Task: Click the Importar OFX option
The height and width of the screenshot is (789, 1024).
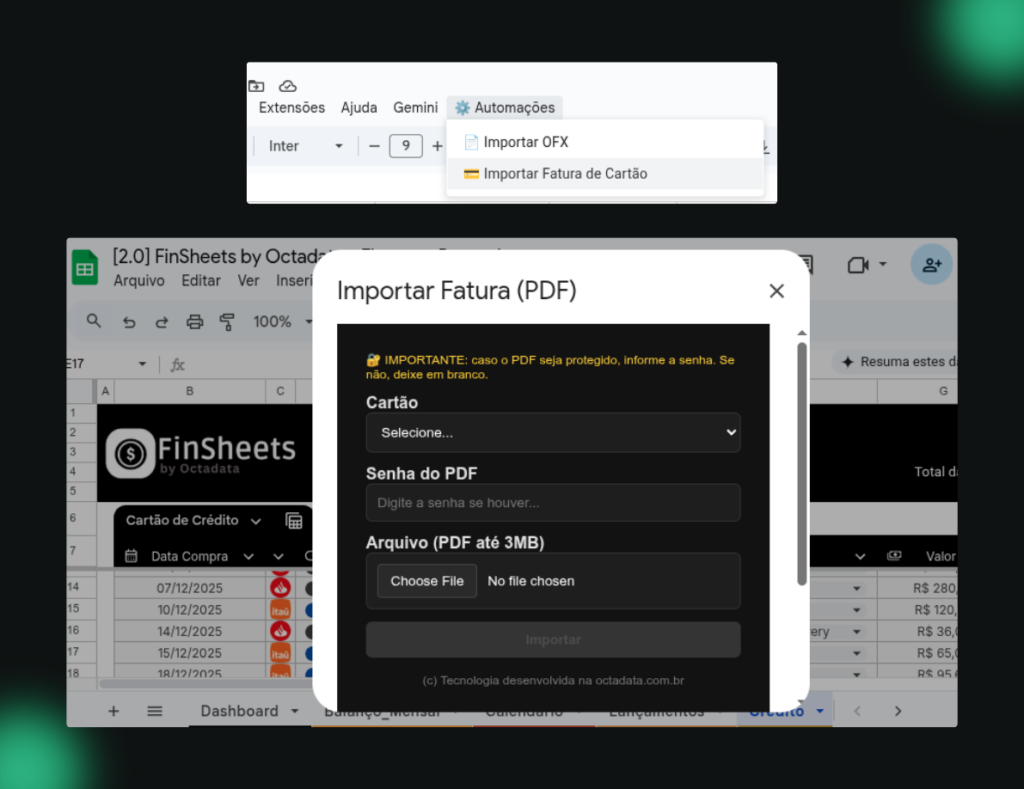Action: click(x=528, y=141)
